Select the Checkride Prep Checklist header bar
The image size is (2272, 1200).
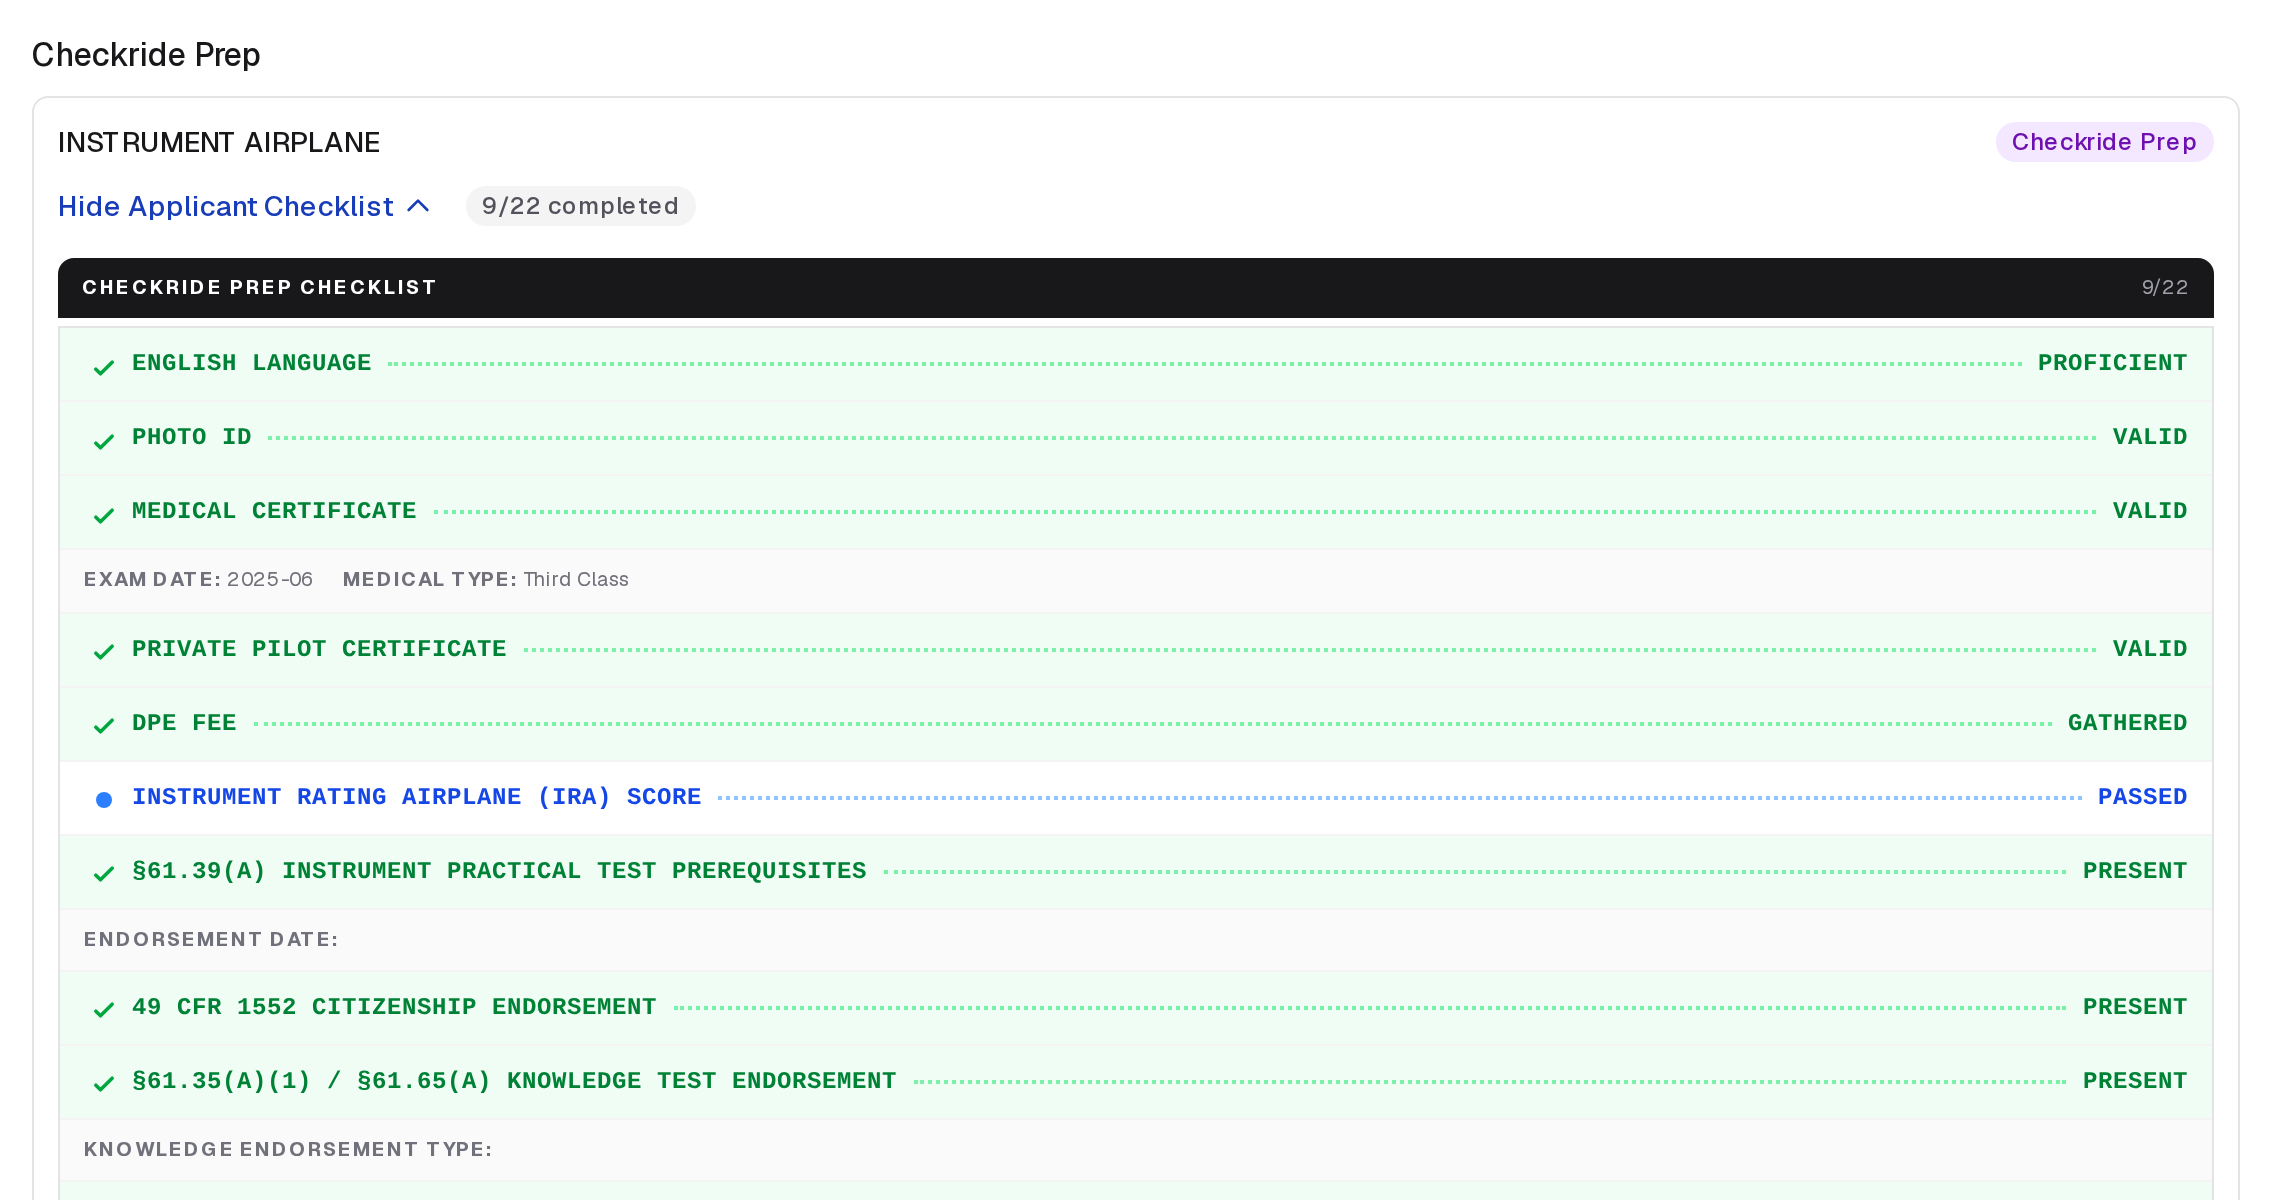(x=1136, y=288)
